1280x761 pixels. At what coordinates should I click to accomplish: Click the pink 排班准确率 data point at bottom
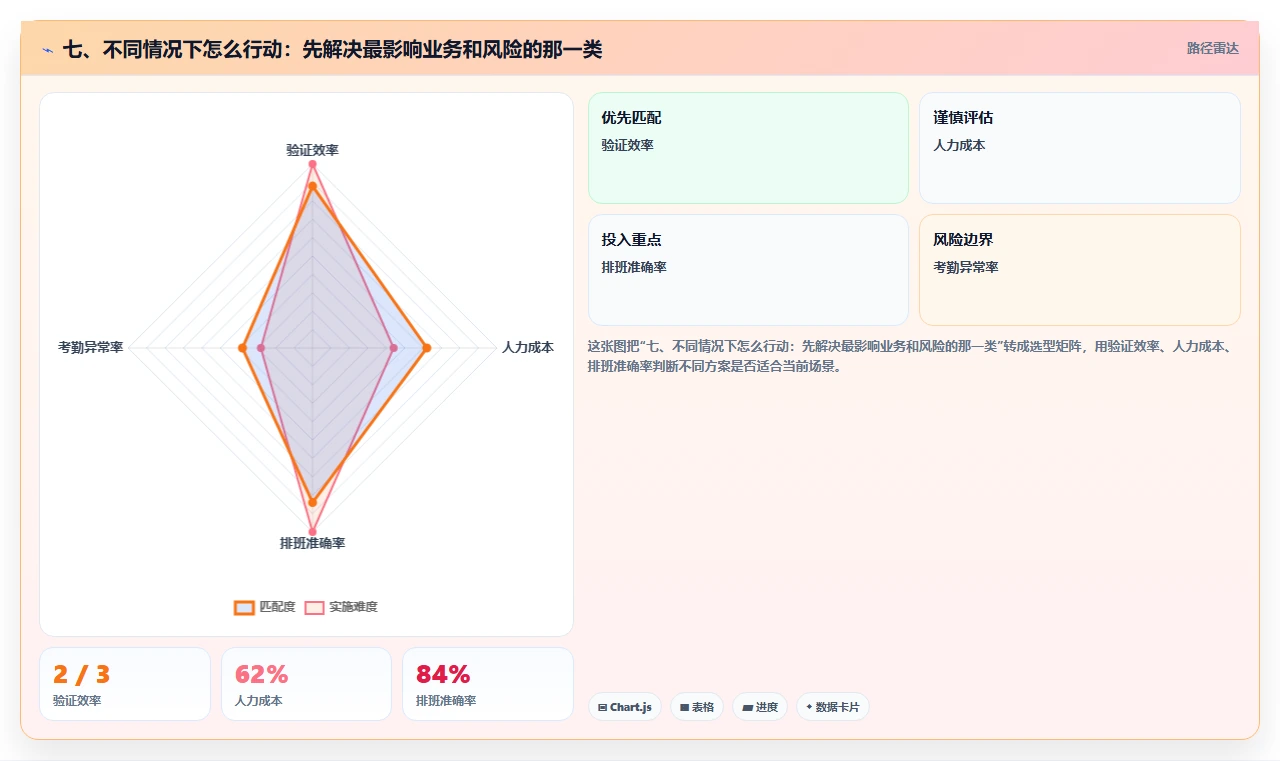[x=312, y=532]
